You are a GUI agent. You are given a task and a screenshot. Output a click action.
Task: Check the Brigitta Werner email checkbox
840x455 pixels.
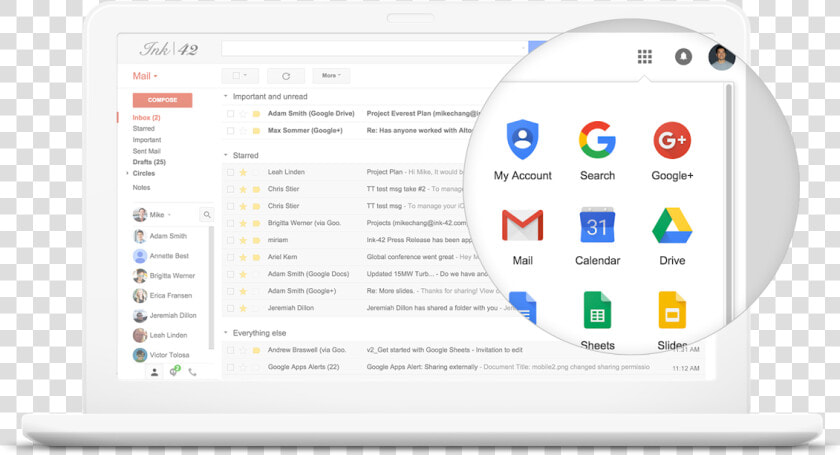(230, 223)
